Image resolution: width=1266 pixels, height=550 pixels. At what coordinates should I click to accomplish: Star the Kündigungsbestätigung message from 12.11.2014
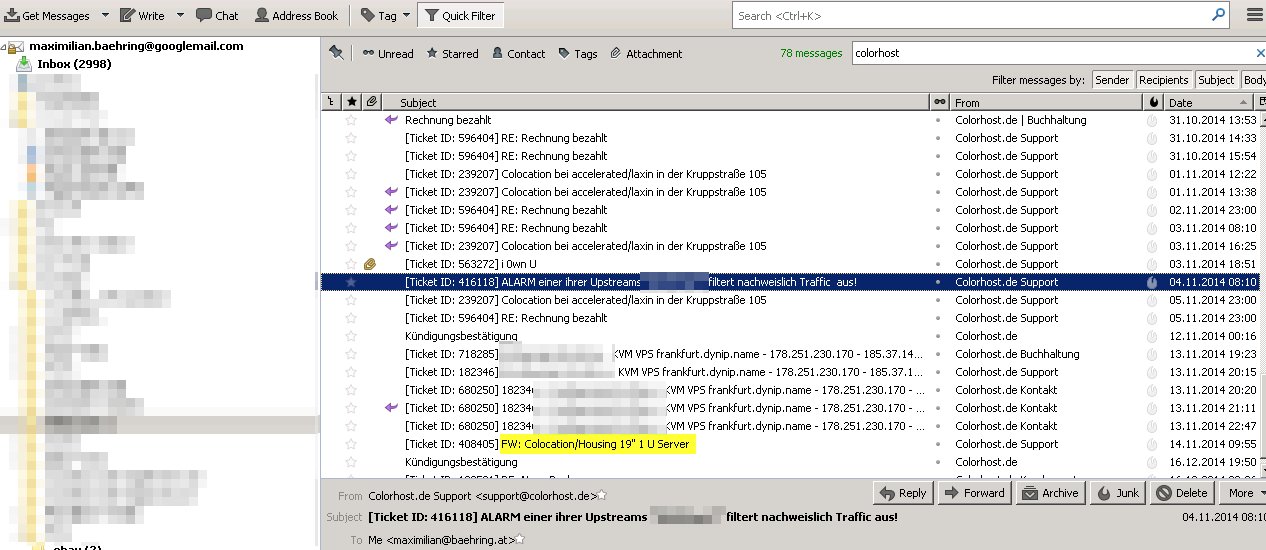[x=351, y=336]
